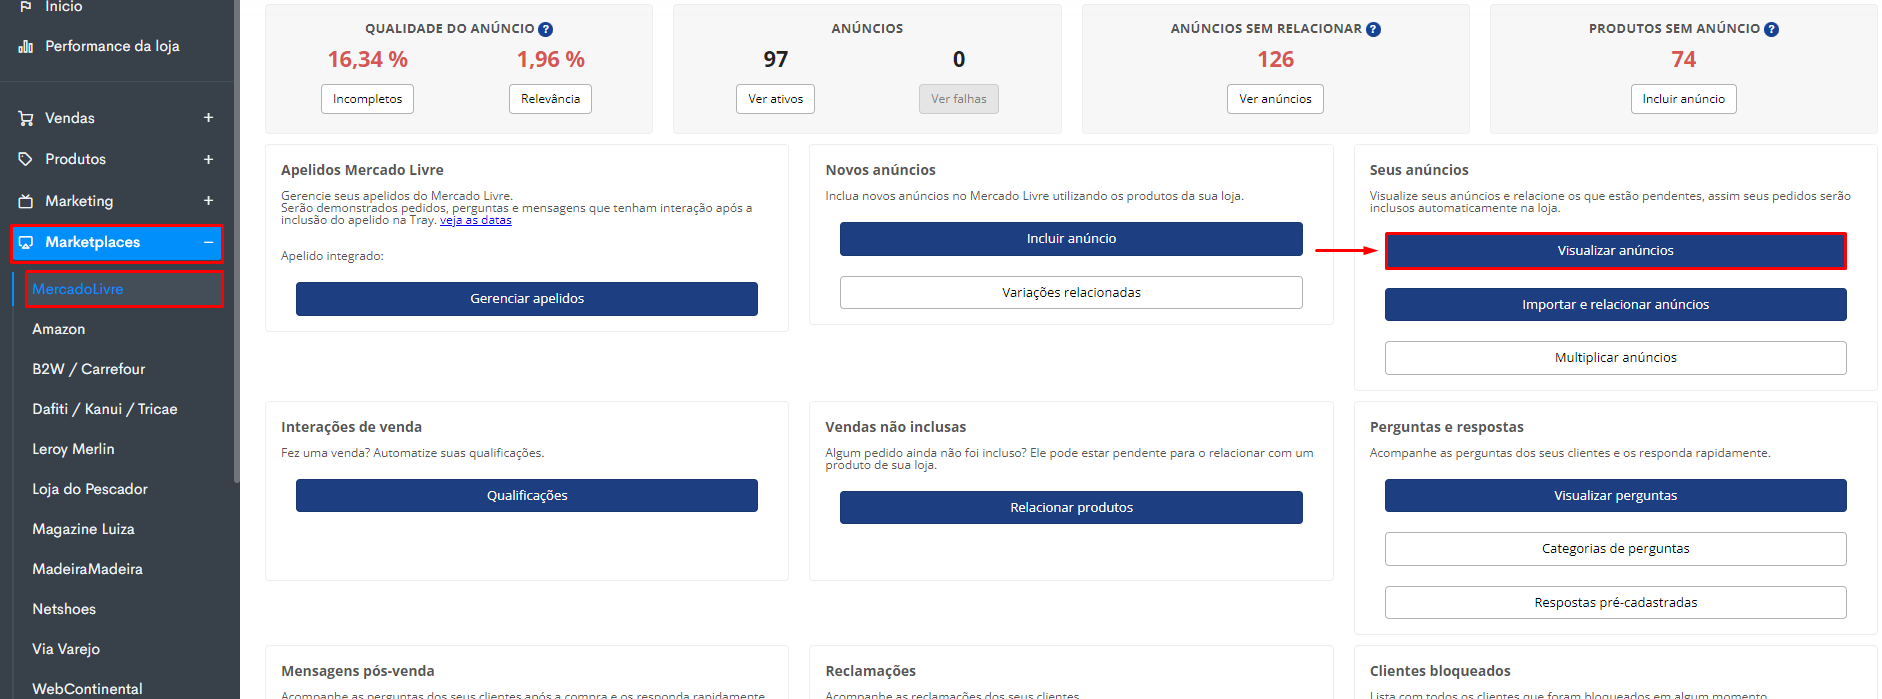Open Magazine Luiza marketplace
The width and height of the screenshot is (1882, 699).
[83, 529]
